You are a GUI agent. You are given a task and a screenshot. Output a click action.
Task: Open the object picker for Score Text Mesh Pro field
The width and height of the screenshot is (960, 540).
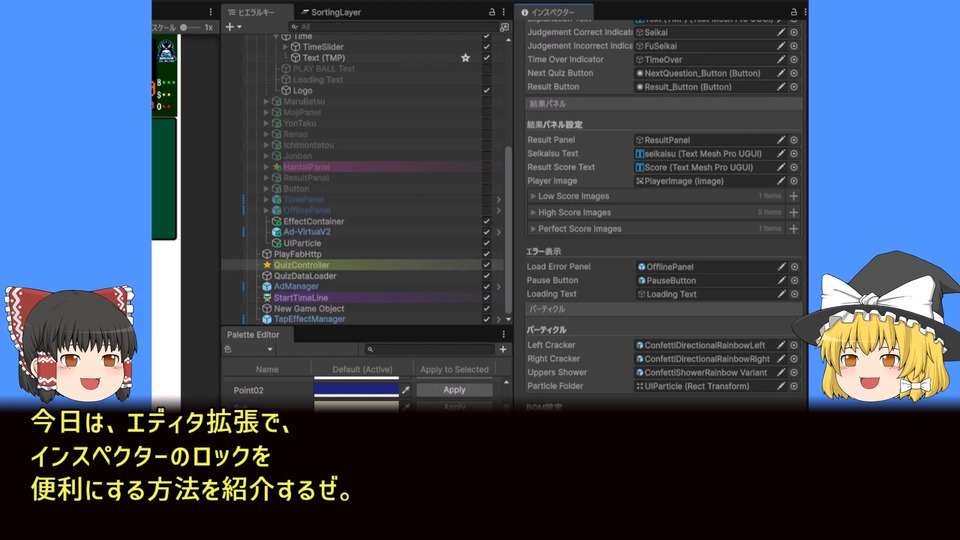click(x=794, y=167)
